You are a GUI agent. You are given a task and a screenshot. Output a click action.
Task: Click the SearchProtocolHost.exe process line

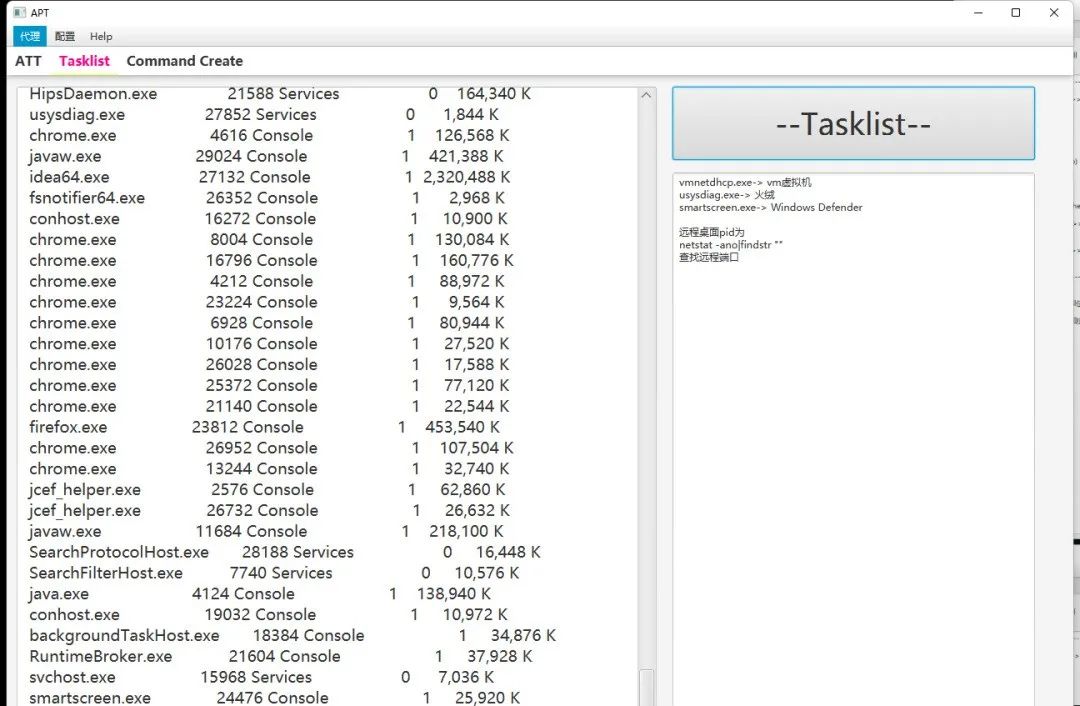pyautogui.click(x=285, y=552)
